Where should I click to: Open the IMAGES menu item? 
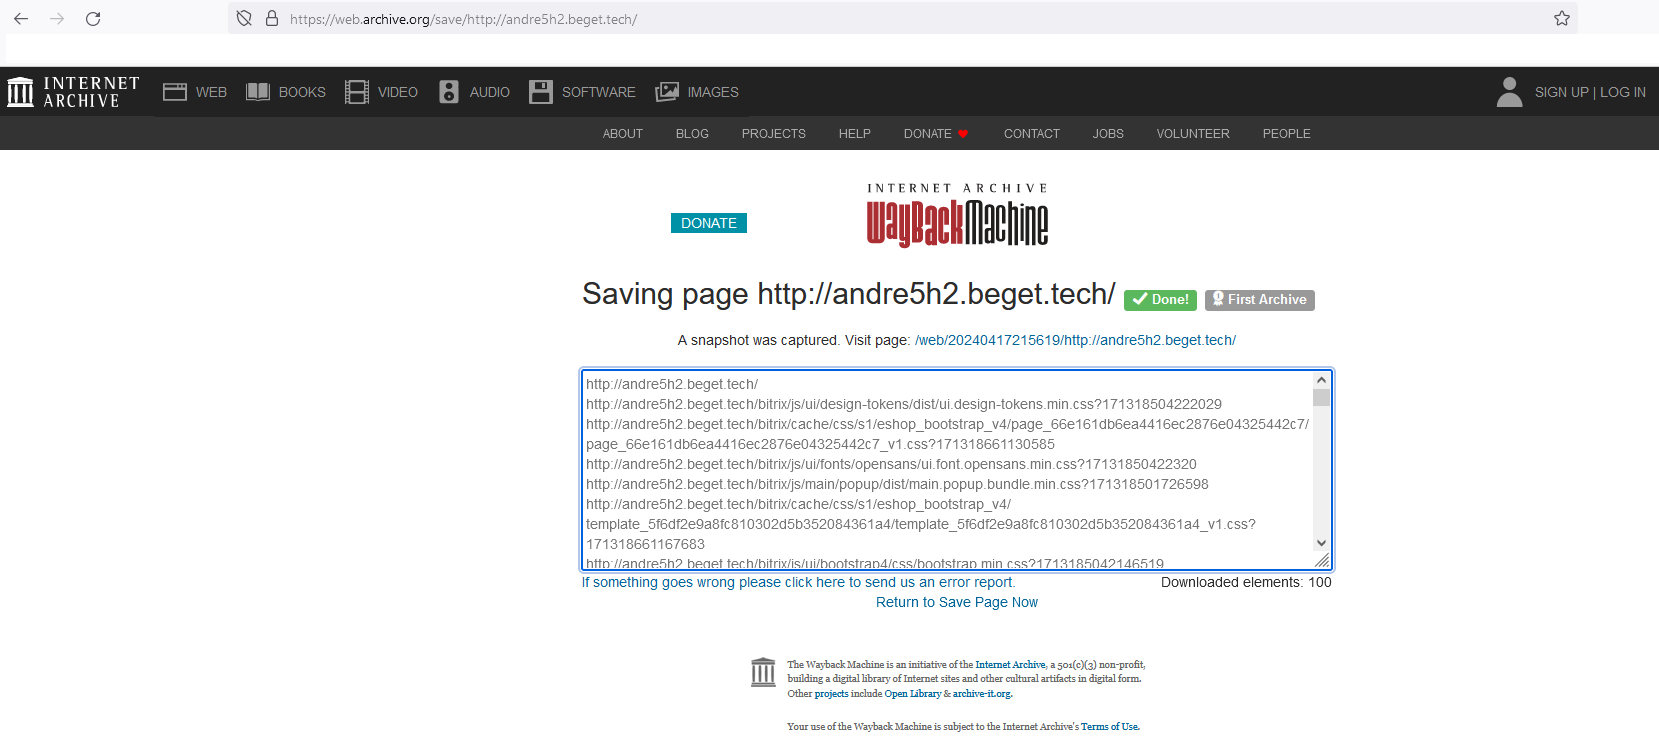point(713,92)
